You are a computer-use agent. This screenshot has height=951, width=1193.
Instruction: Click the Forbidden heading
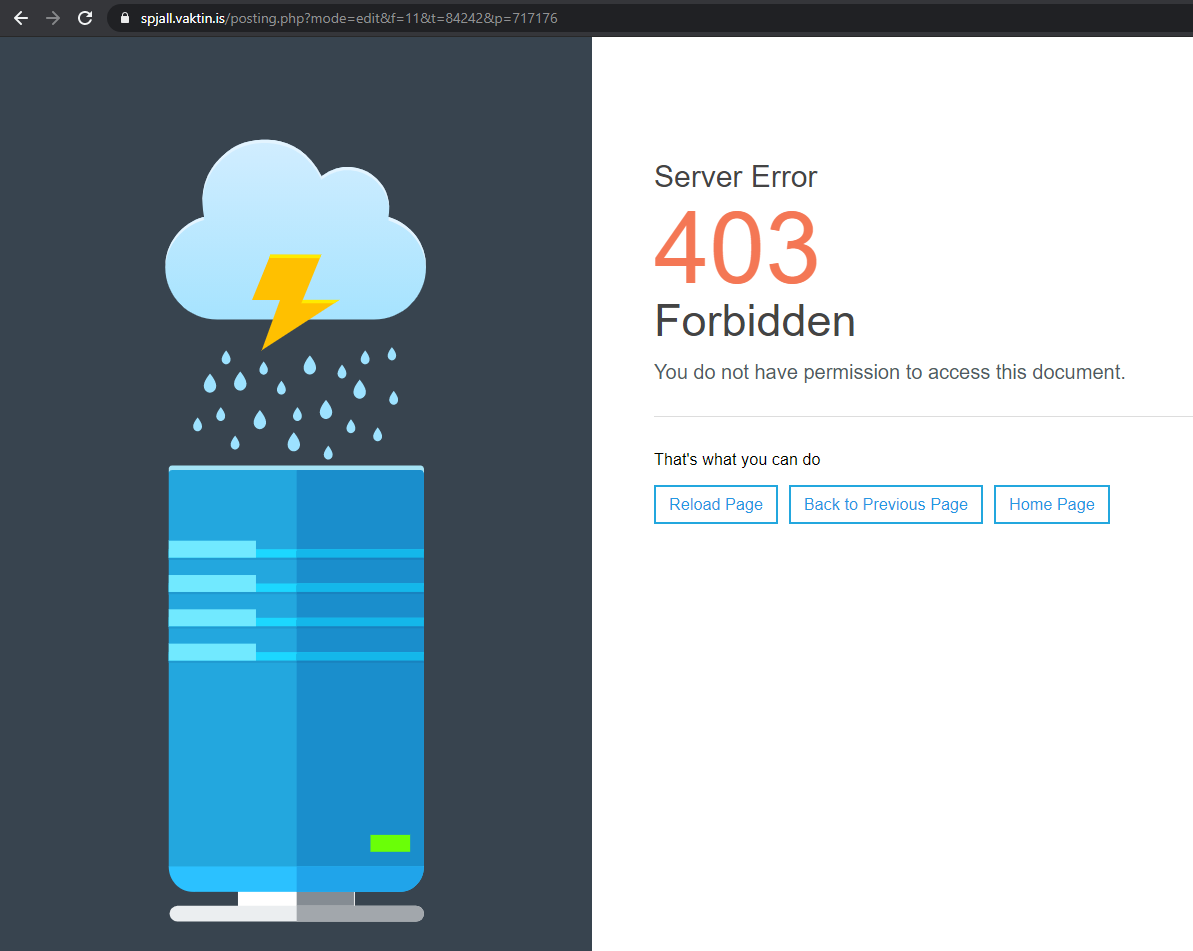pyautogui.click(x=755, y=322)
